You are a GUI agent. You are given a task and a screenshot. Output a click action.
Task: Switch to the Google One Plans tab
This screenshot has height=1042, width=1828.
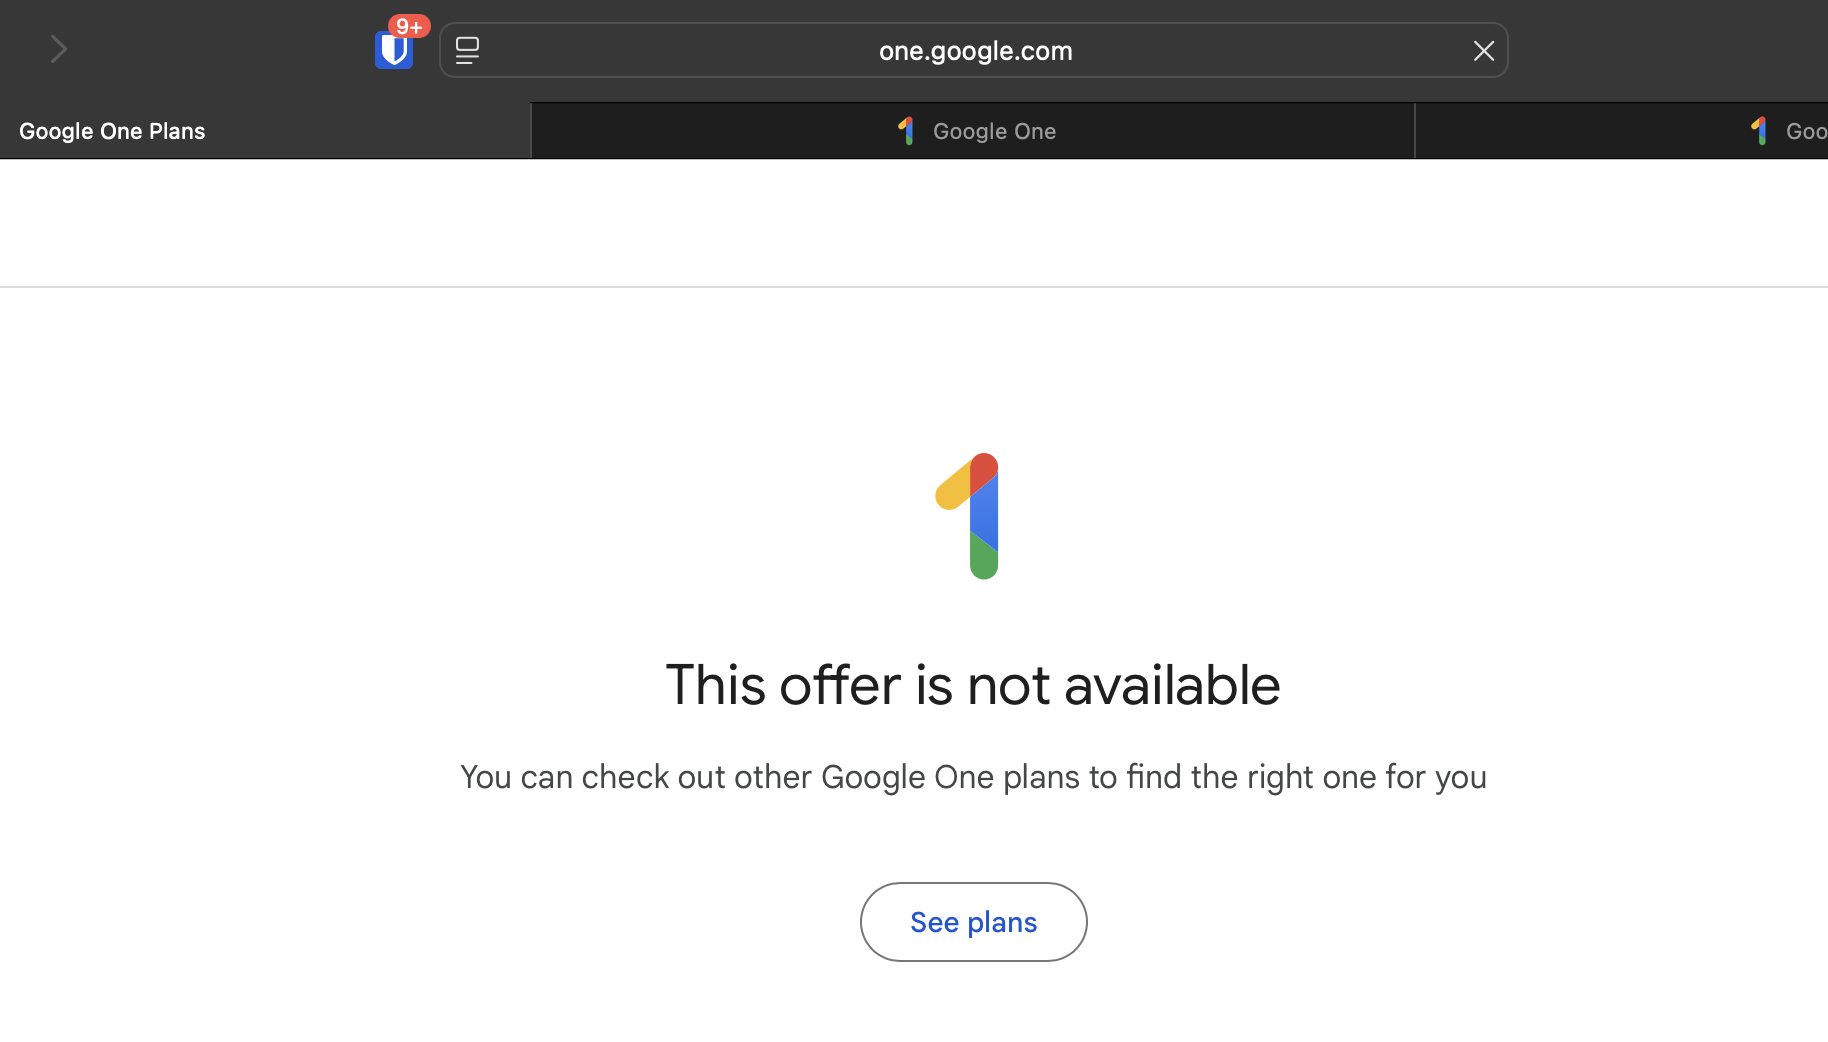point(265,131)
